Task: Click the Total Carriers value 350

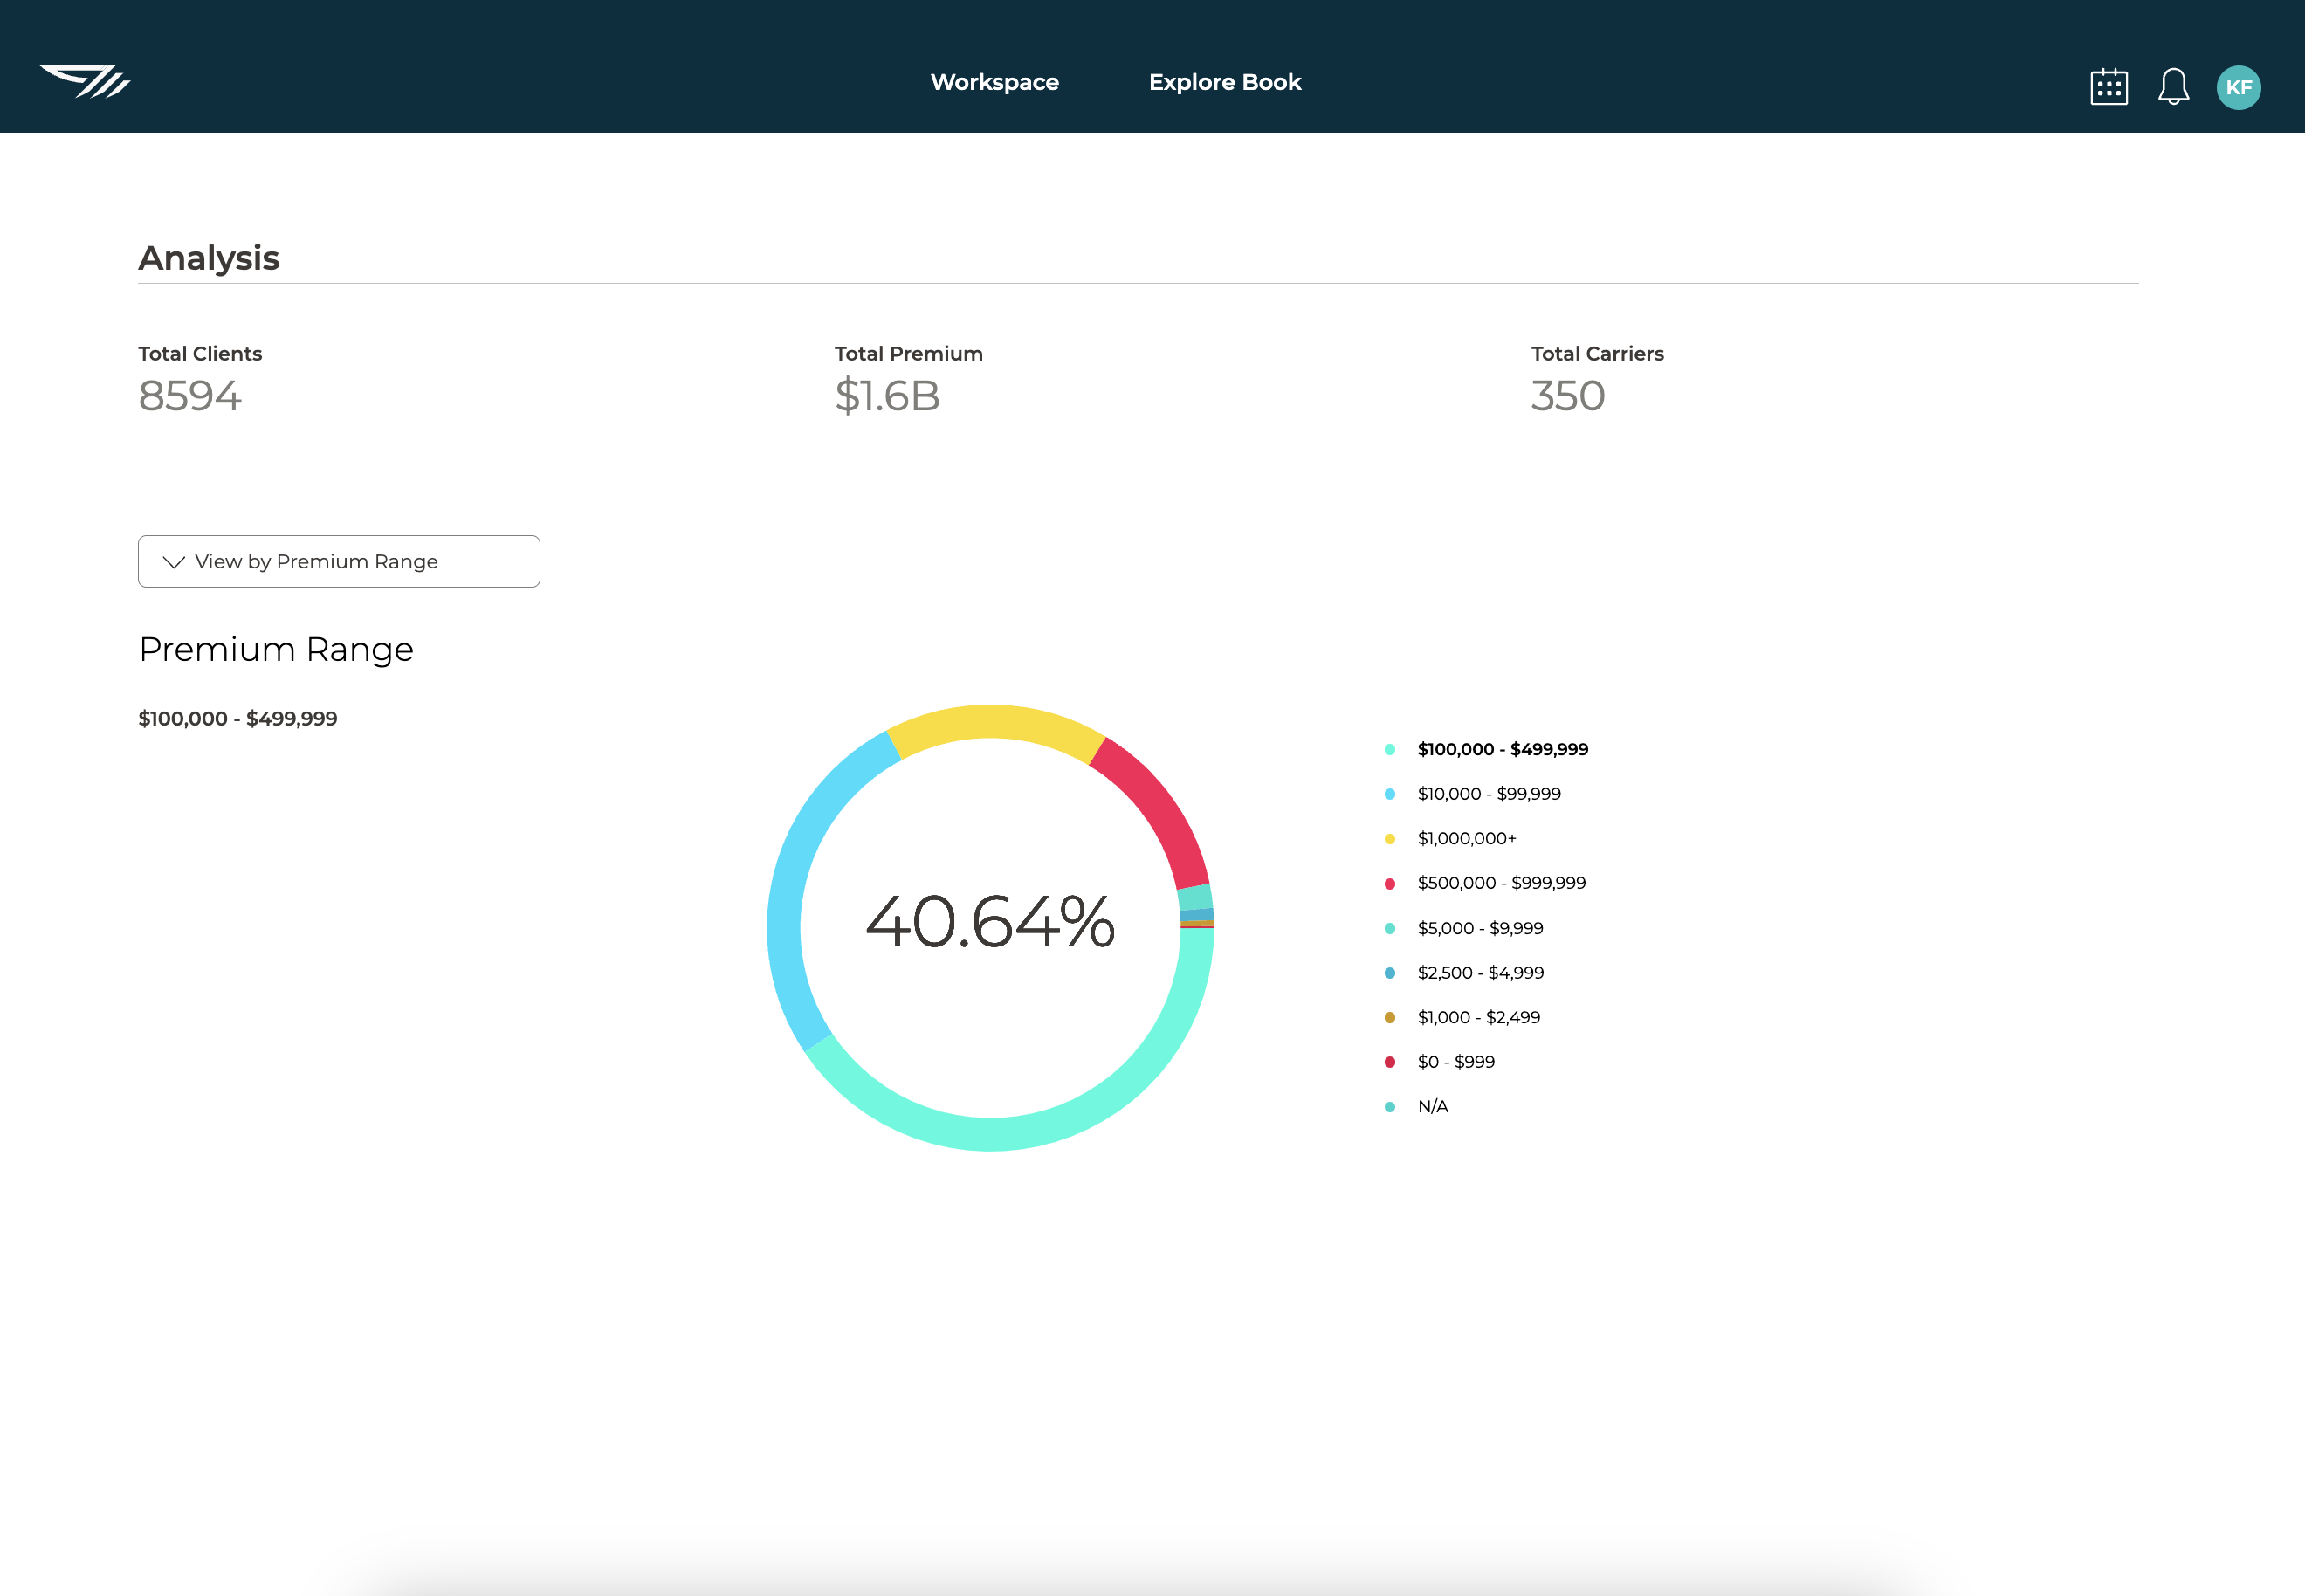Action: [1568, 396]
